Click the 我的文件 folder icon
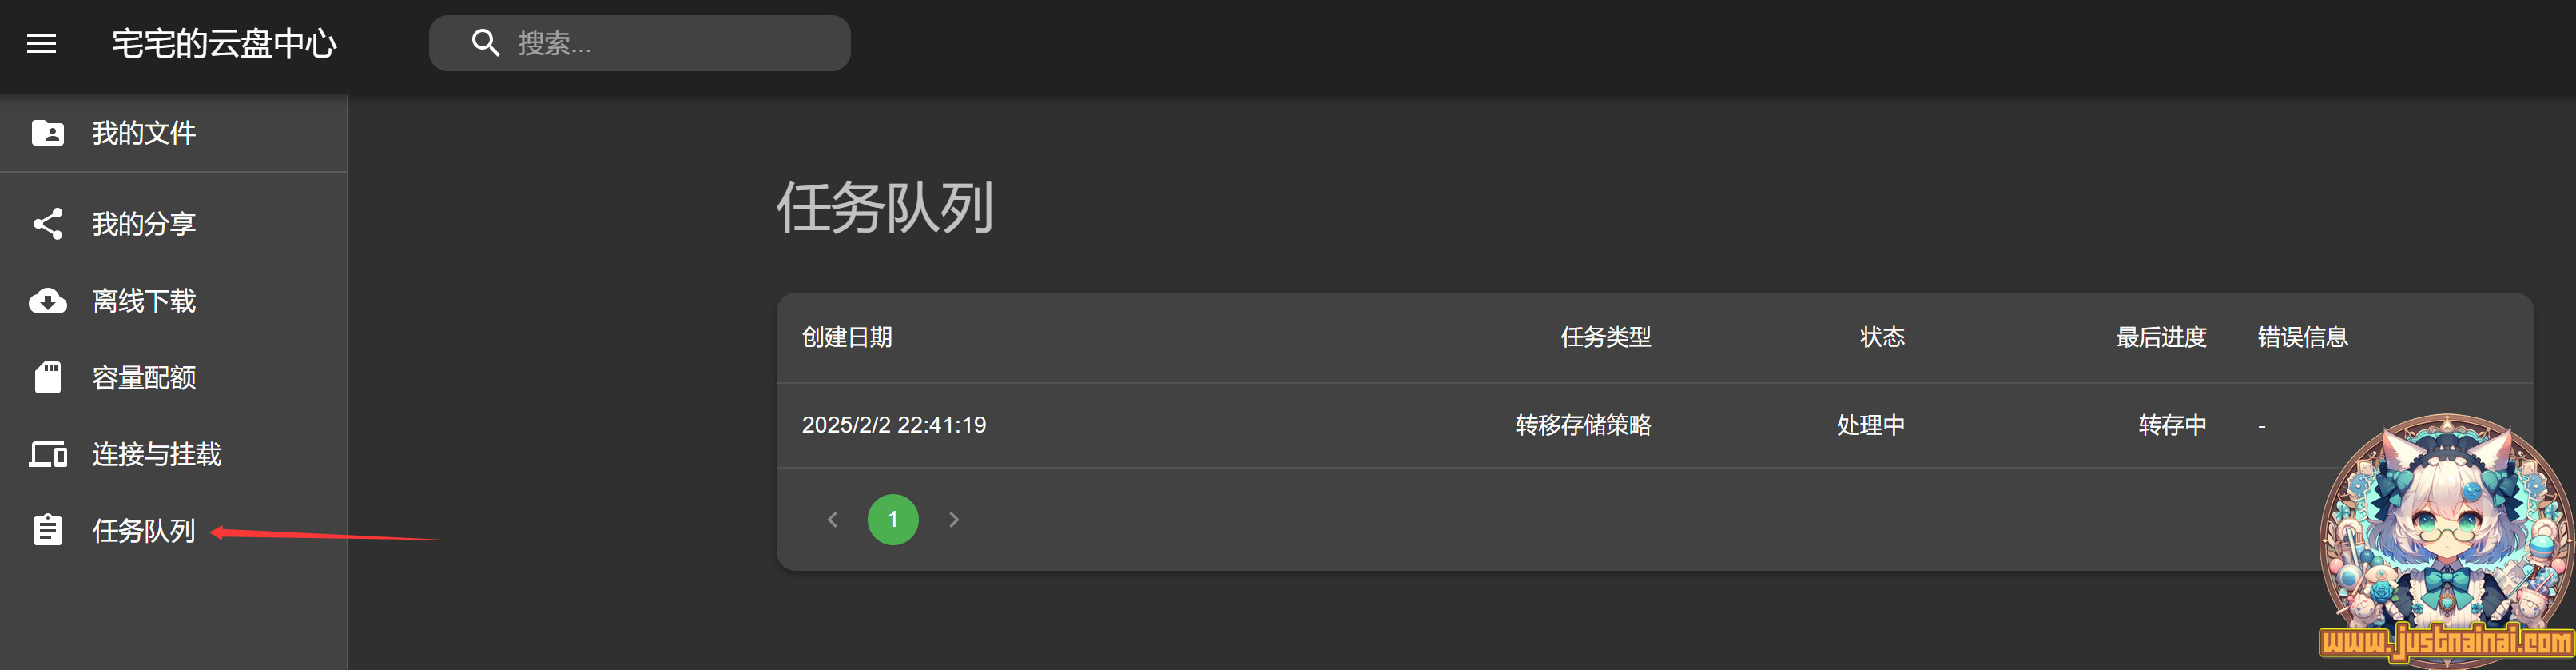 [x=47, y=133]
